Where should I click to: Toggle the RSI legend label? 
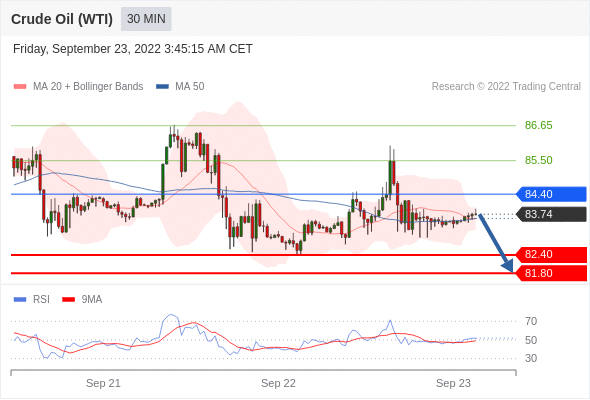pos(41,300)
